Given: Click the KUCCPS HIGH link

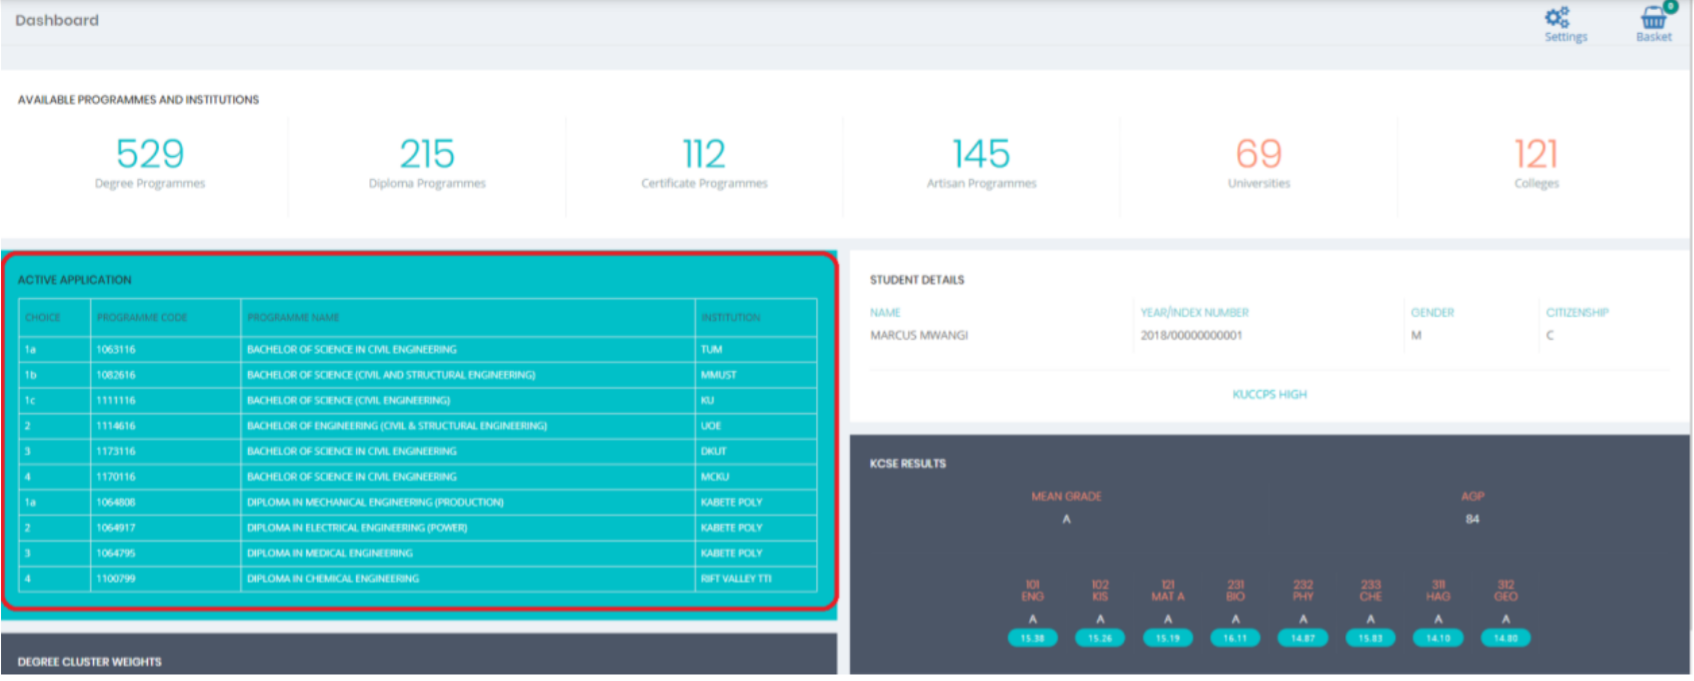Looking at the screenshot, I should click(1269, 394).
